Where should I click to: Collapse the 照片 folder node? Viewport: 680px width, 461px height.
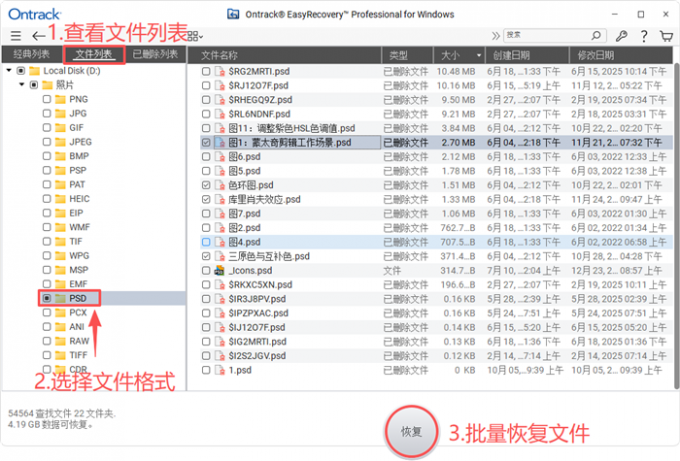tap(22, 85)
